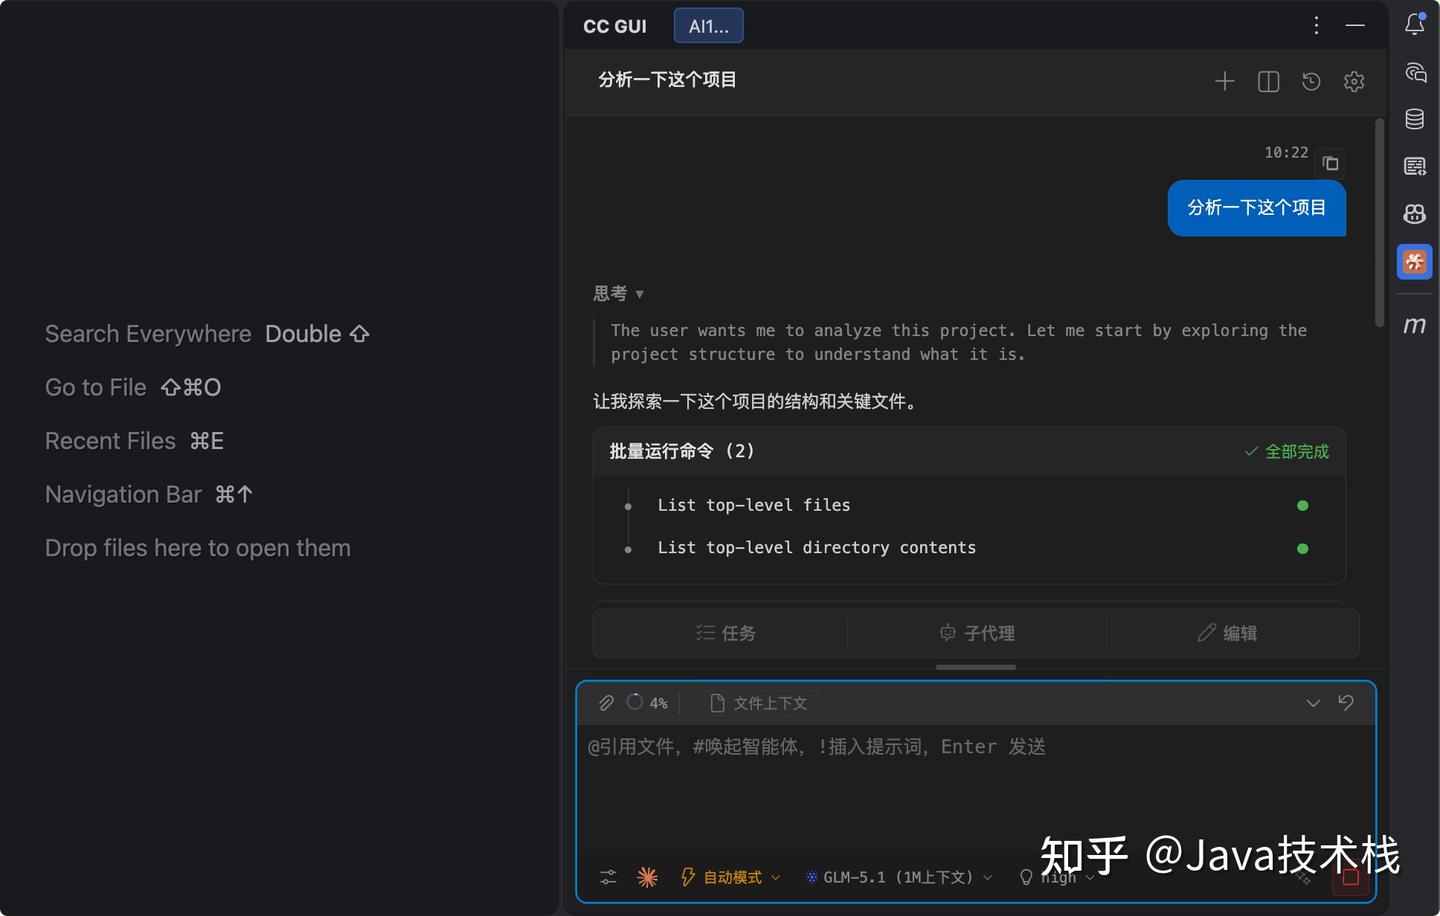Click 'Drop files here to open them' text
Screen dimensions: 1440x916
point(198,548)
